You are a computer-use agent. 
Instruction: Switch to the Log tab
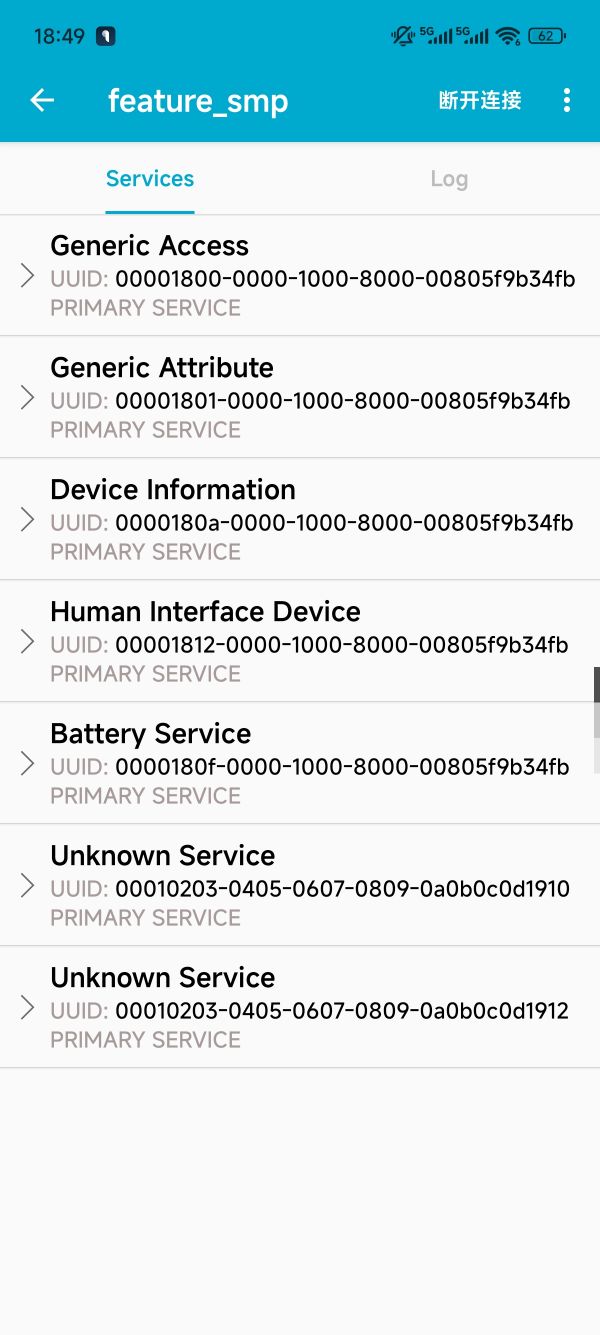pos(449,179)
